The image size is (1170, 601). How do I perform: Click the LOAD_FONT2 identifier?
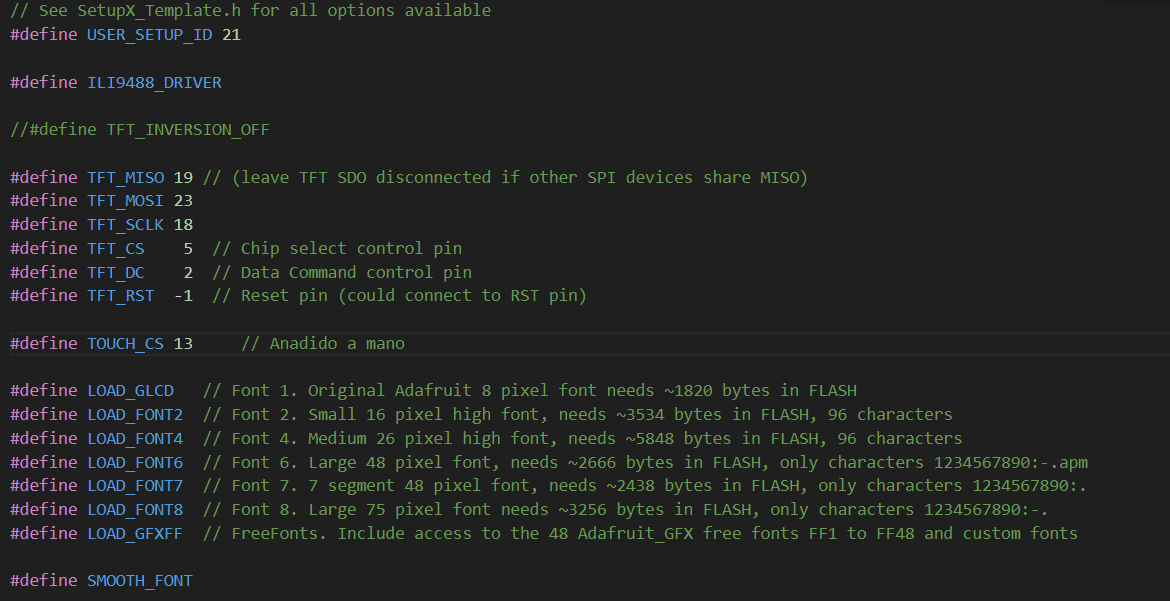coord(135,415)
